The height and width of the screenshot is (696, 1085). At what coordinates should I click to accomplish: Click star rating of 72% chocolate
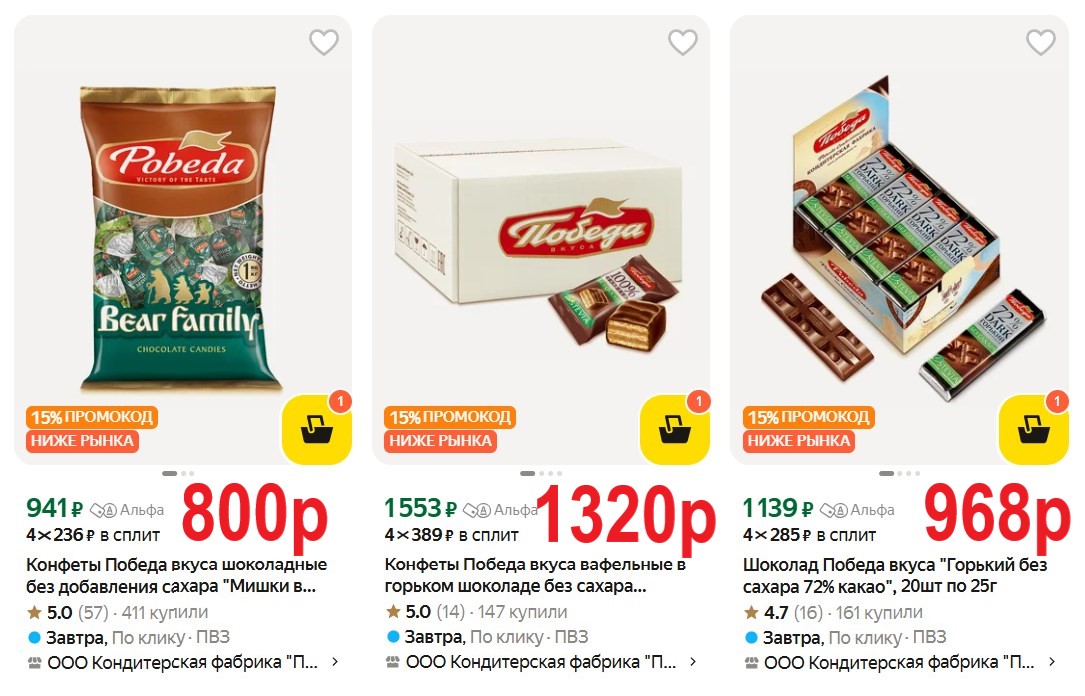[751, 612]
